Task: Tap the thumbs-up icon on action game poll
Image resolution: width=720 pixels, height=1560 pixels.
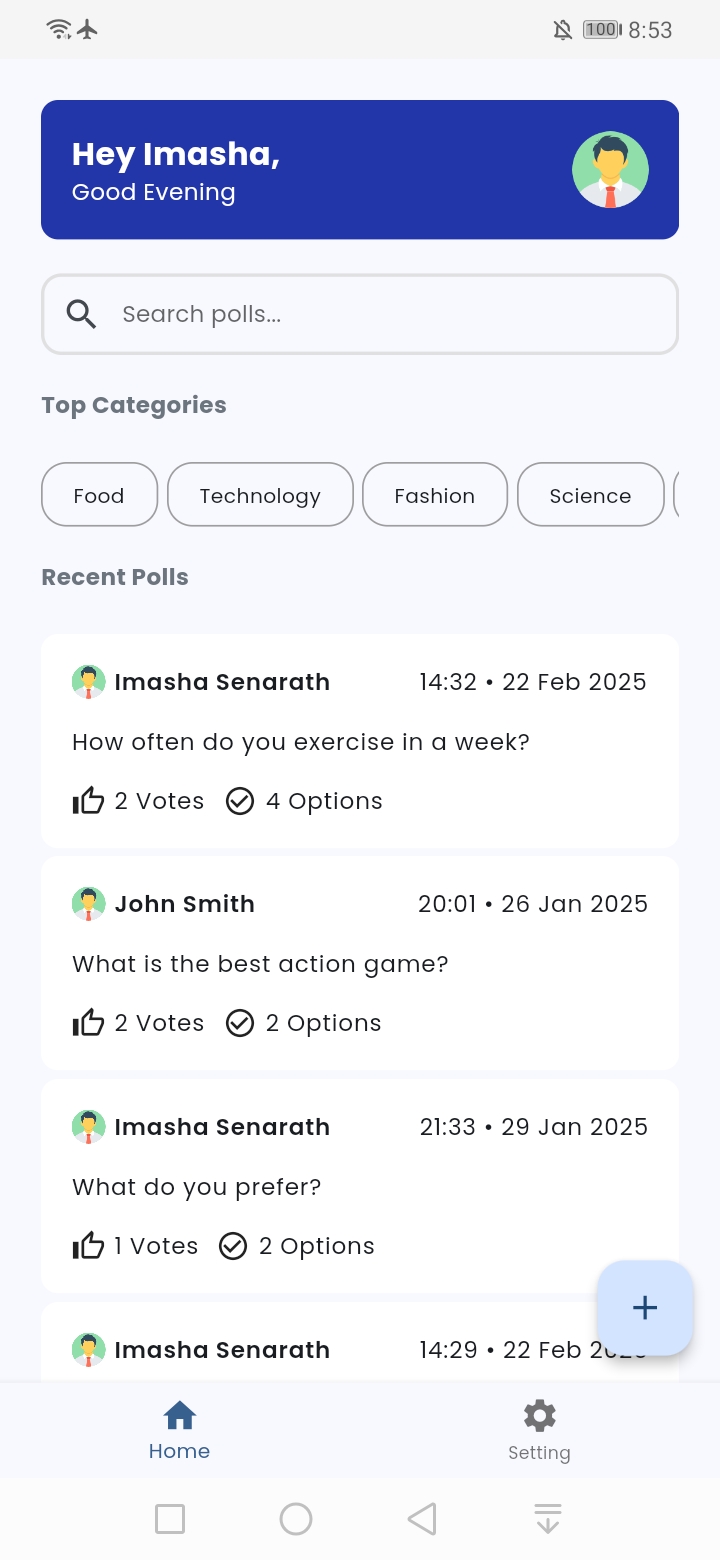Action: pyautogui.click(x=88, y=1023)
